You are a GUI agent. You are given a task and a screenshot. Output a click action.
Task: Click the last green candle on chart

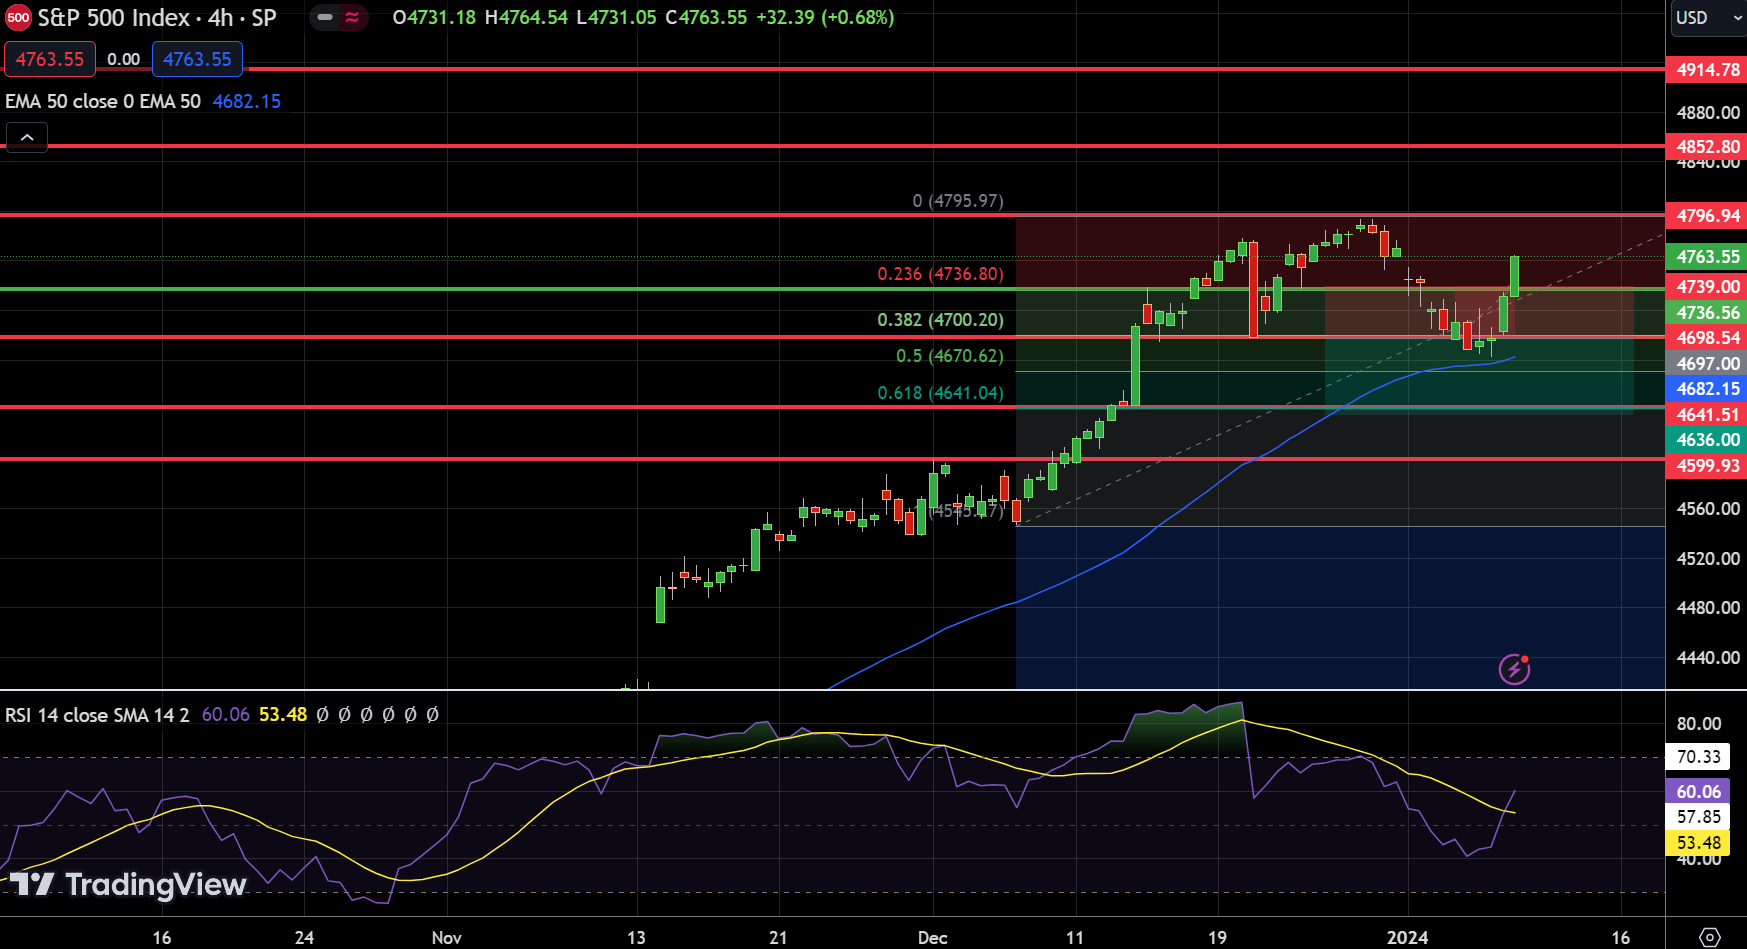pyautogui.click(x=1515, y=276)
